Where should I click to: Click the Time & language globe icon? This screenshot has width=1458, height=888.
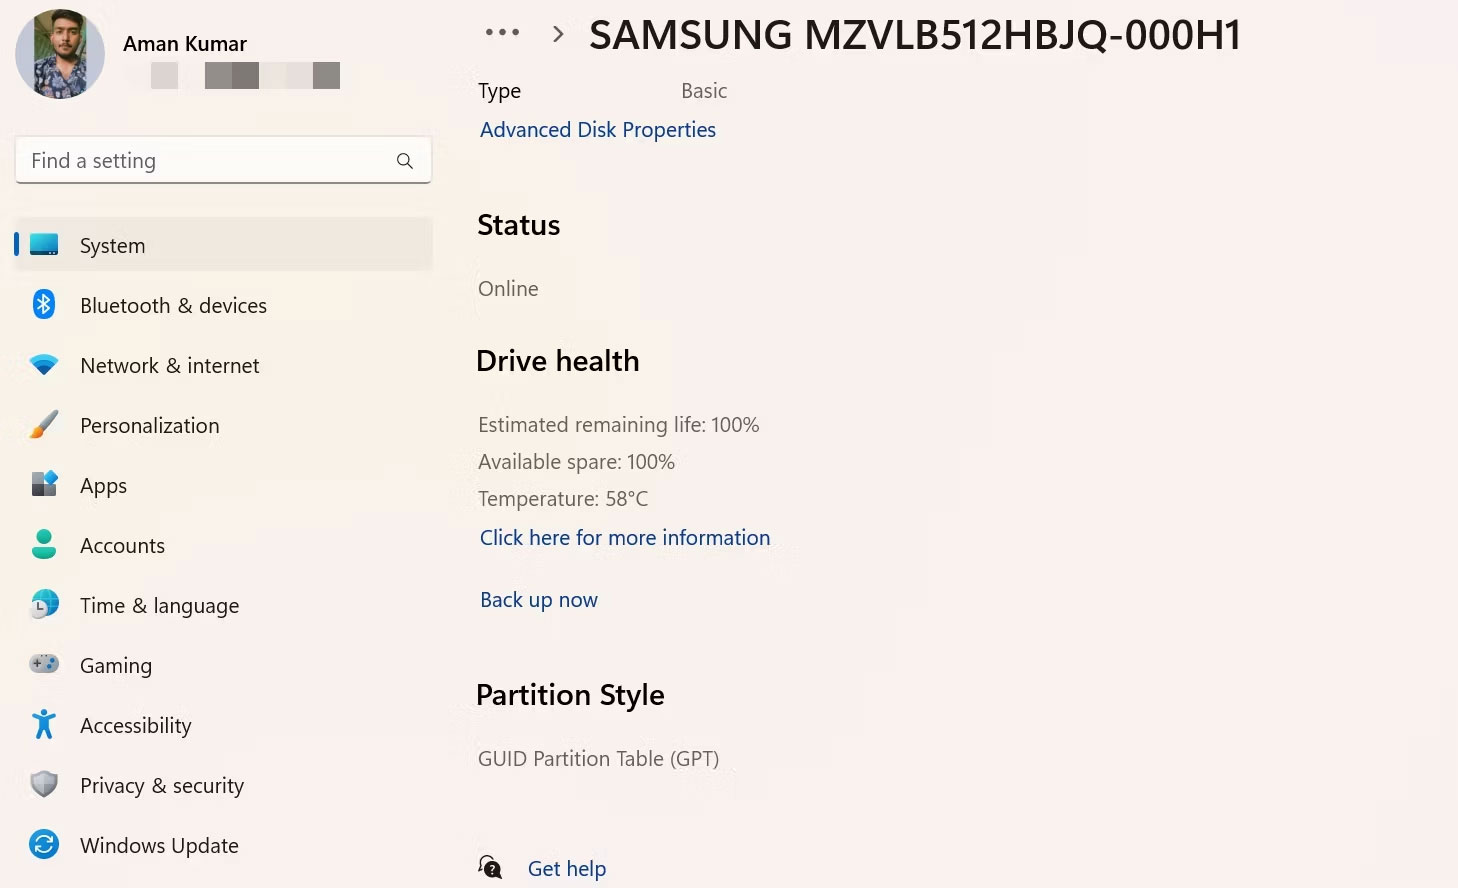coord(44,604)
